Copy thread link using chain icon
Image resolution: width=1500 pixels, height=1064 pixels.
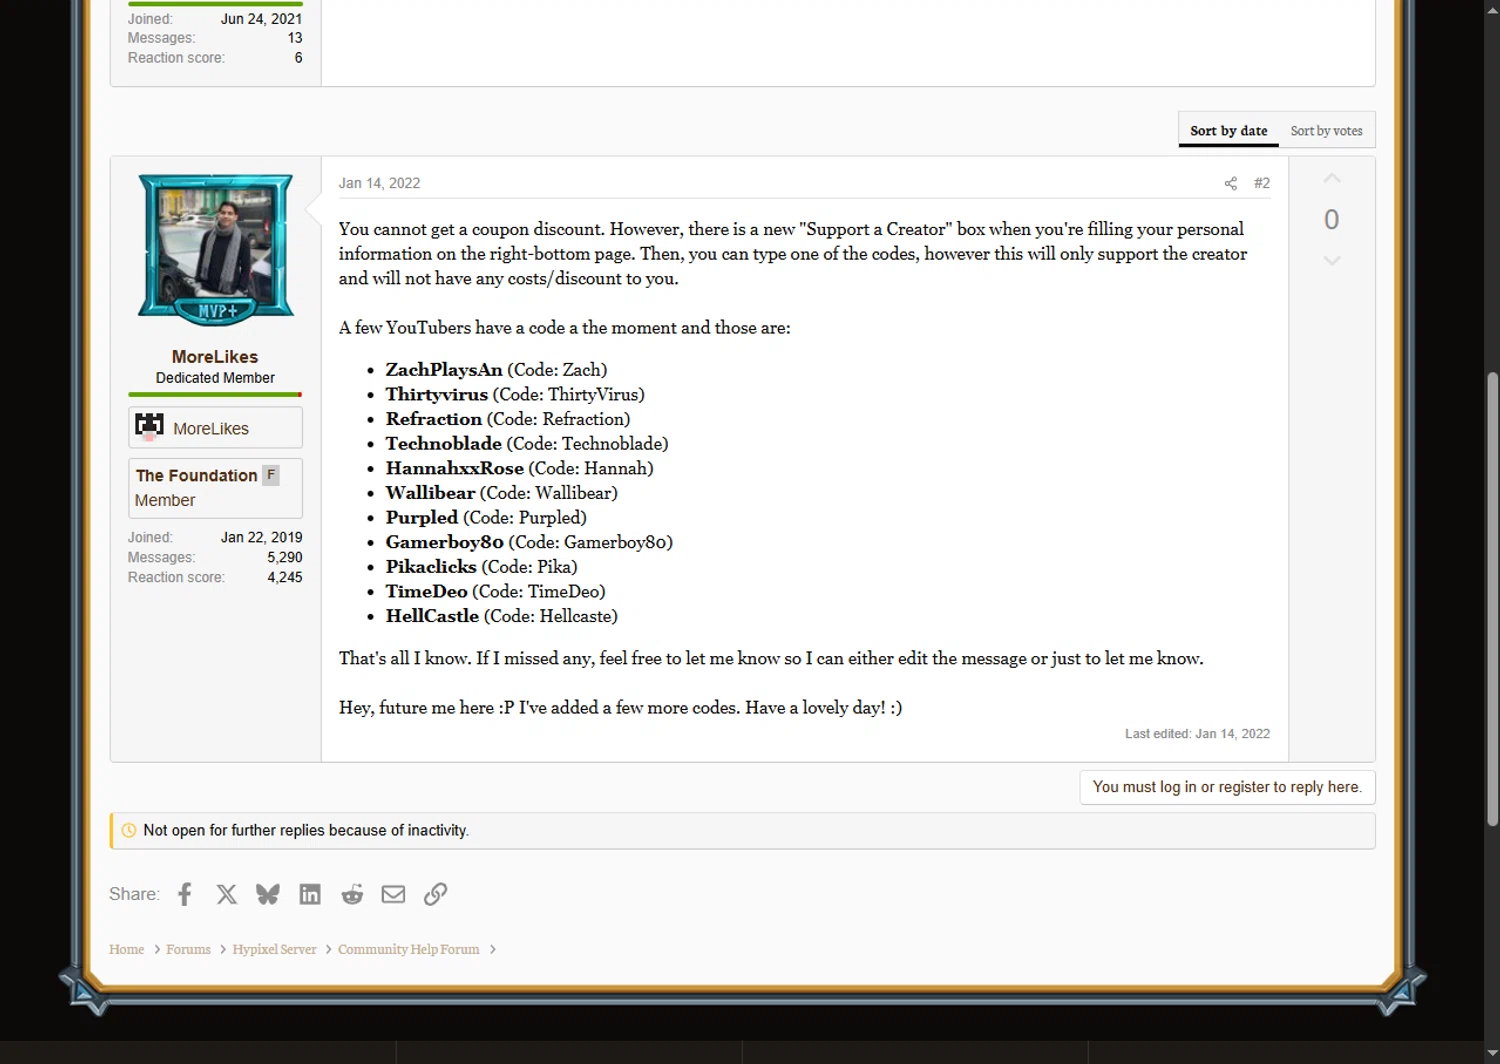coord(435,894)
